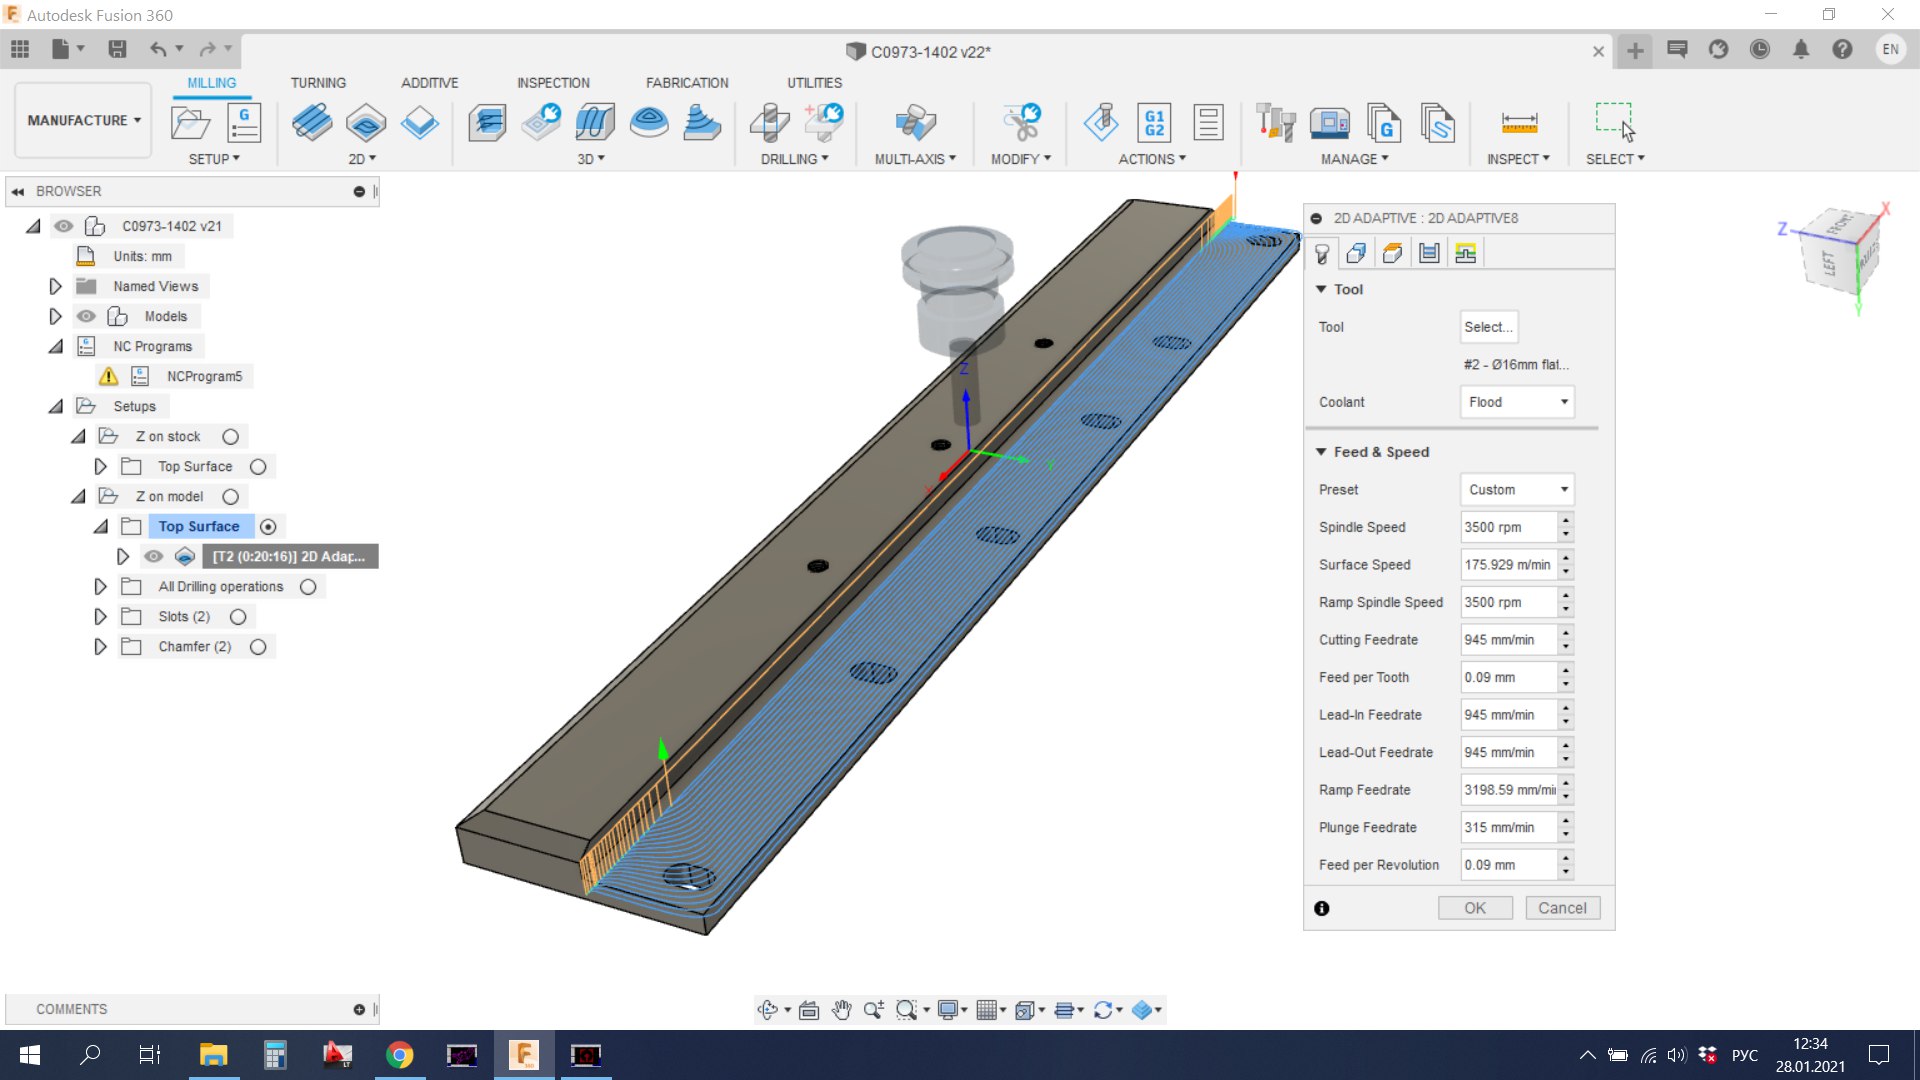This screenshot has width=1920, height=1080.
Task: Open the Tool Library icon
Action: click(x=1275, y=123)
